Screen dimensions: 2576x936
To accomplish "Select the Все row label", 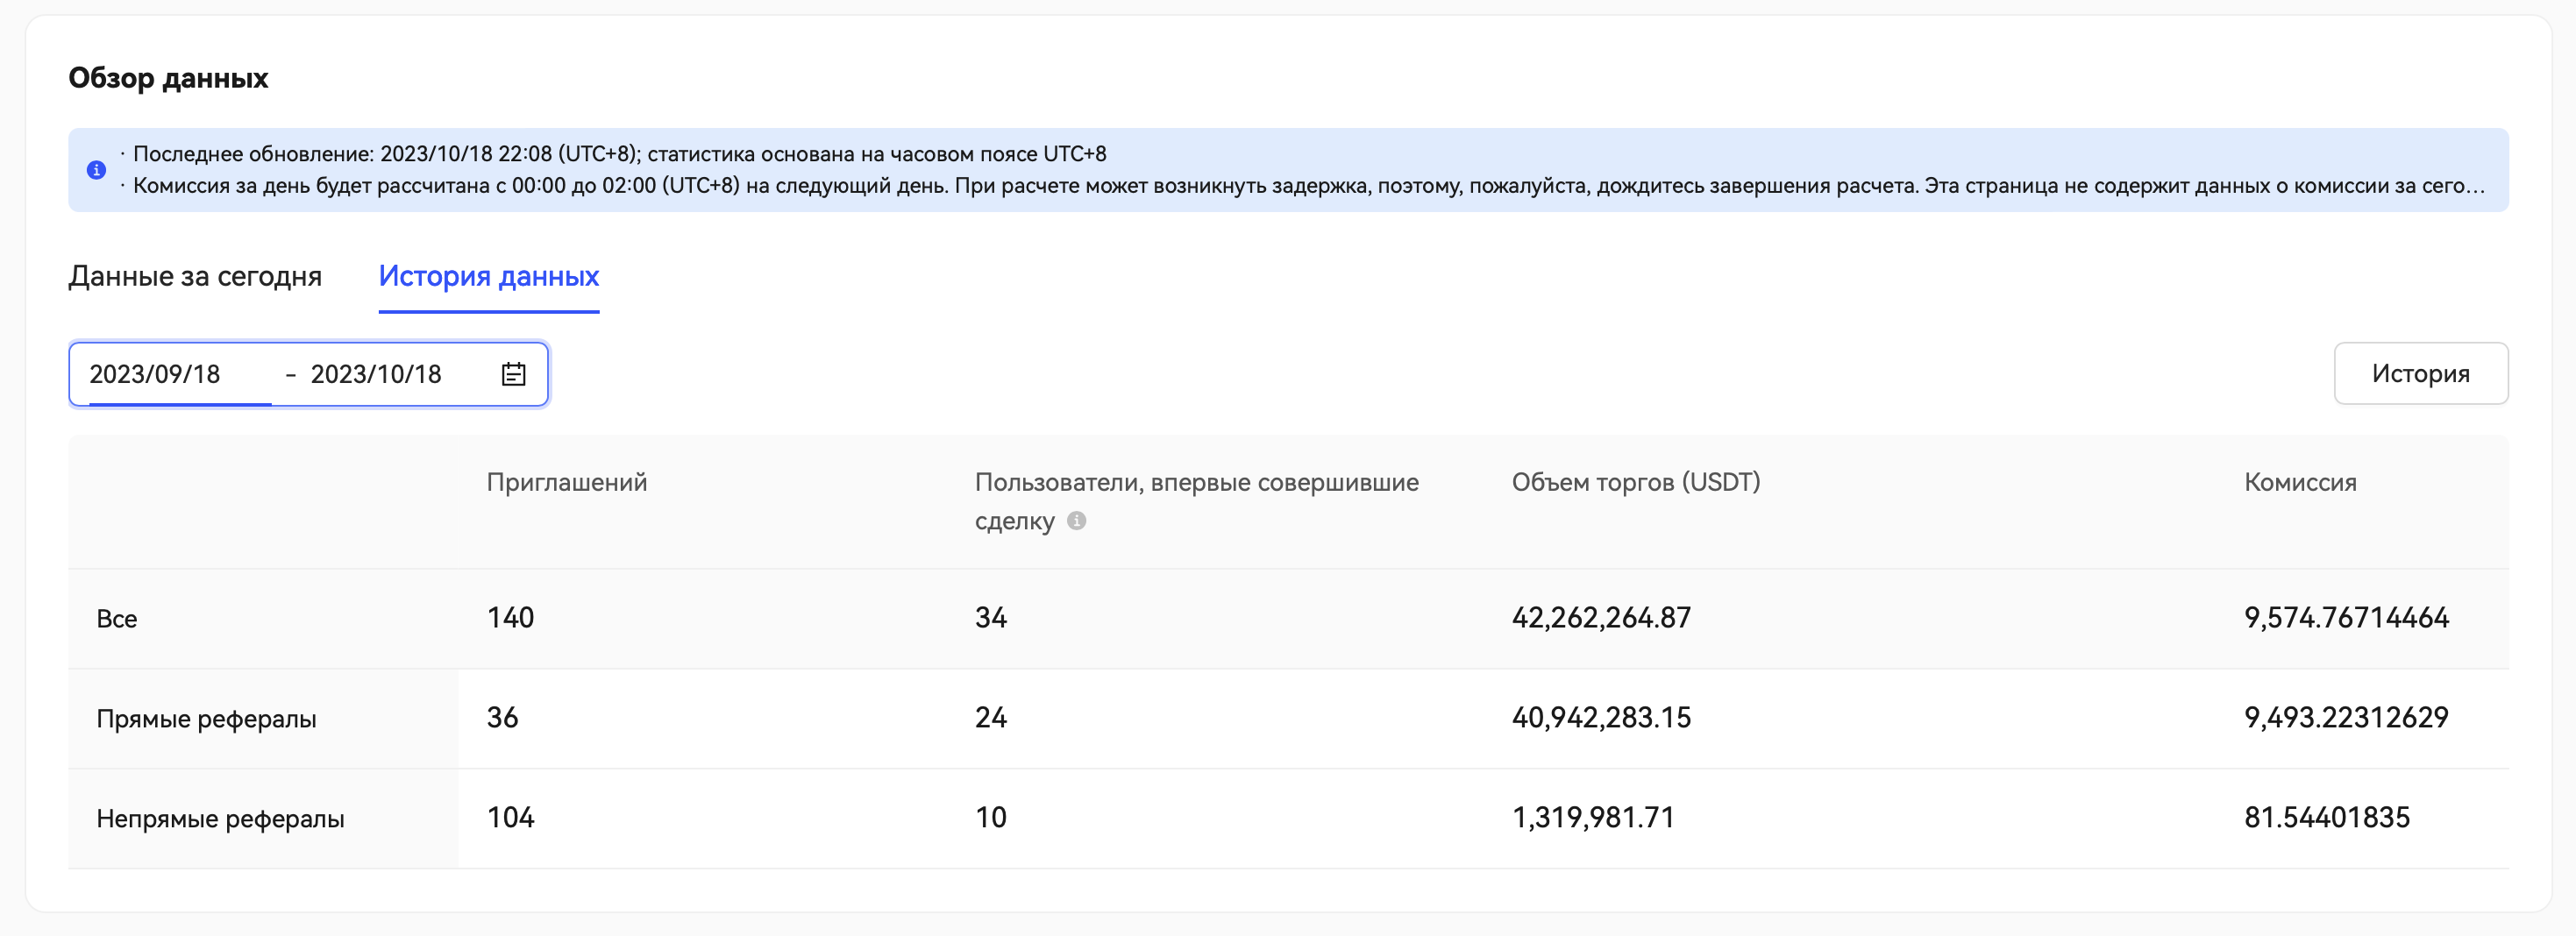I will [x=117, y=619].
